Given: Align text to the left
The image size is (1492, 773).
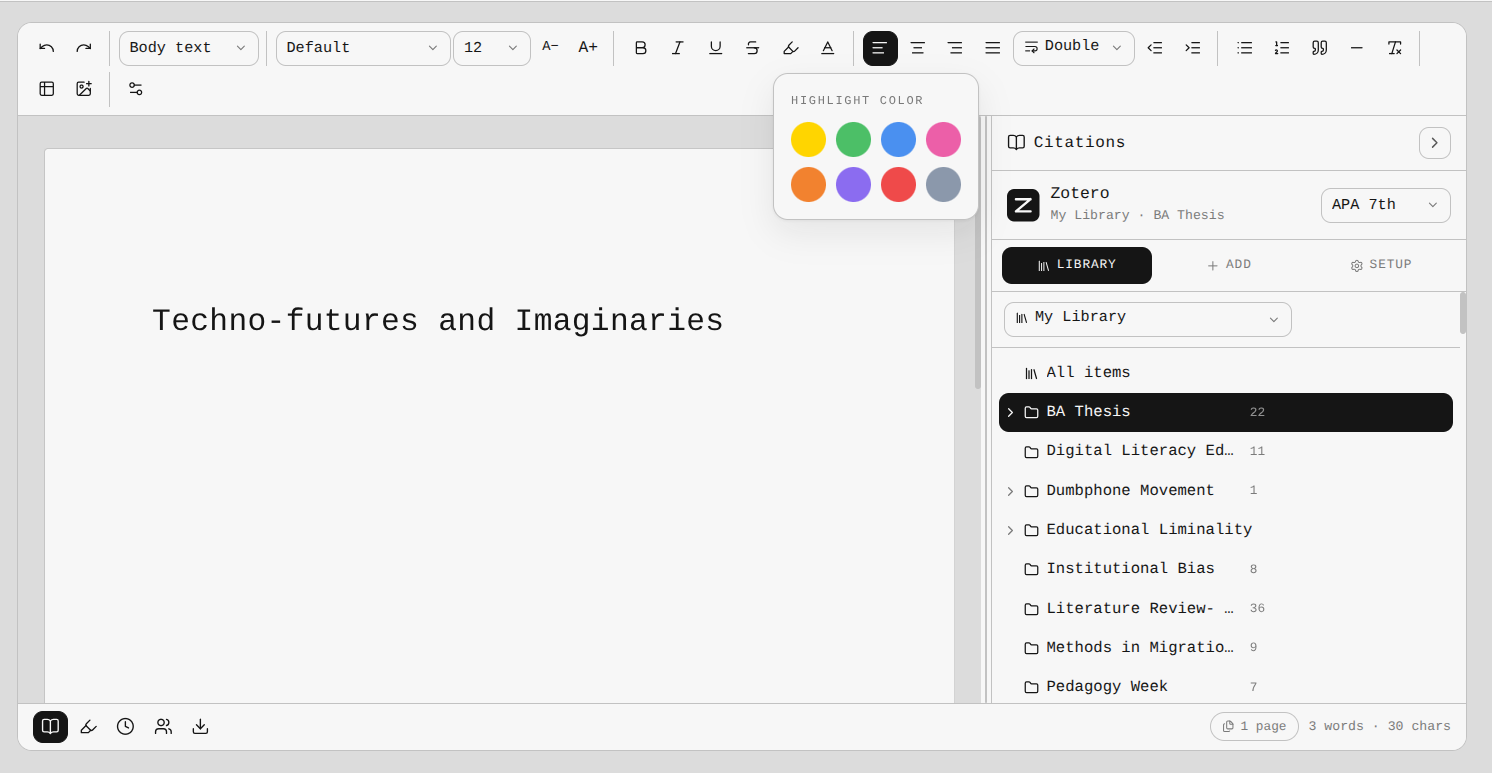Looking at the screenshot, I should [880, 48].
